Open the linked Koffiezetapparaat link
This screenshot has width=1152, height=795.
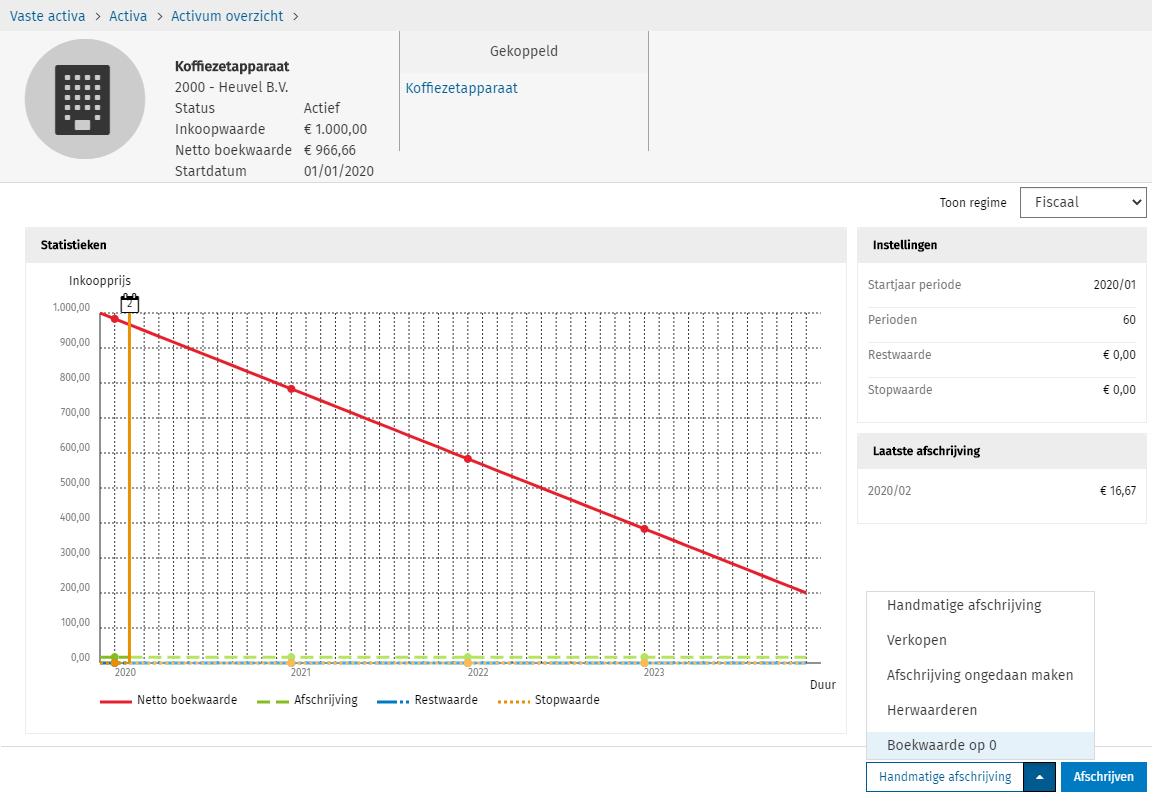click(x=461, y=88)
